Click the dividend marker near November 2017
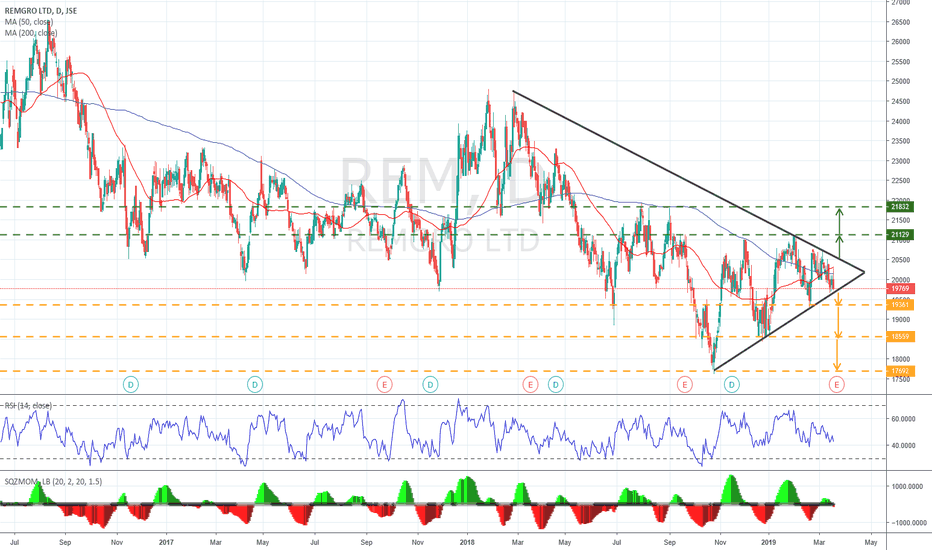The width and height of the screenshot is (932, 550). click(x=430, y=385)
